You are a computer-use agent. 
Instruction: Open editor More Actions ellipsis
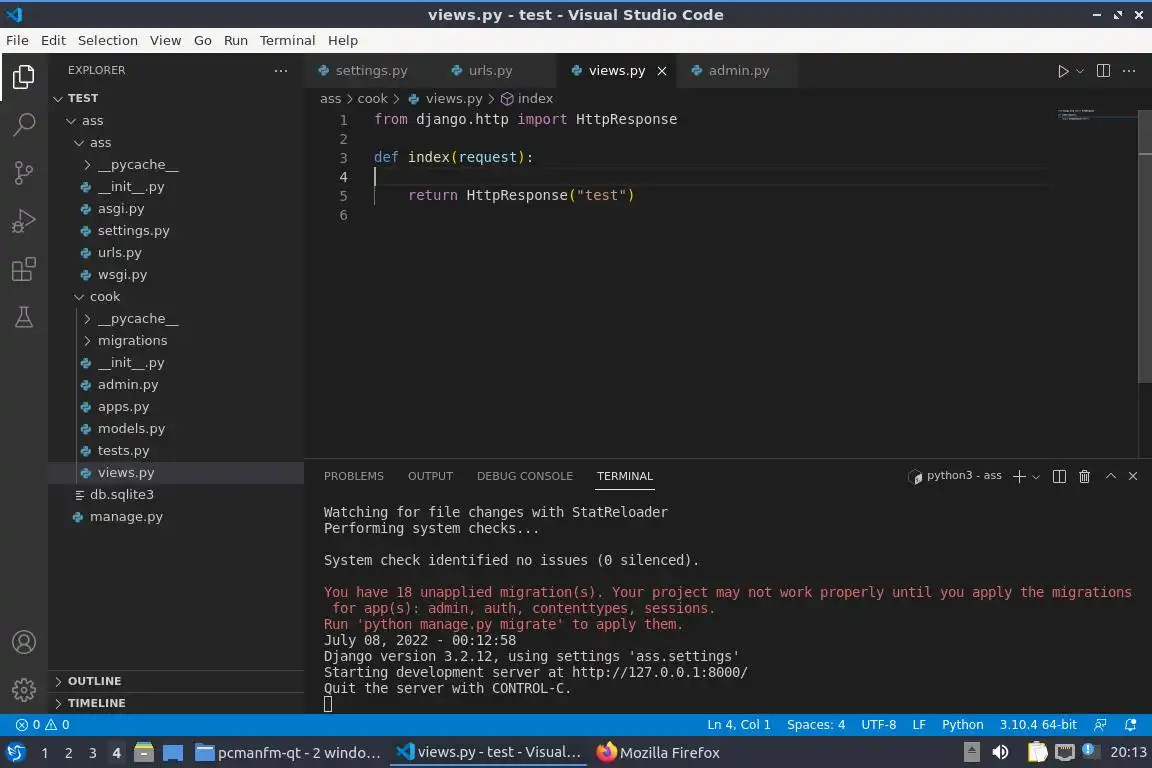pos(1129,71)
